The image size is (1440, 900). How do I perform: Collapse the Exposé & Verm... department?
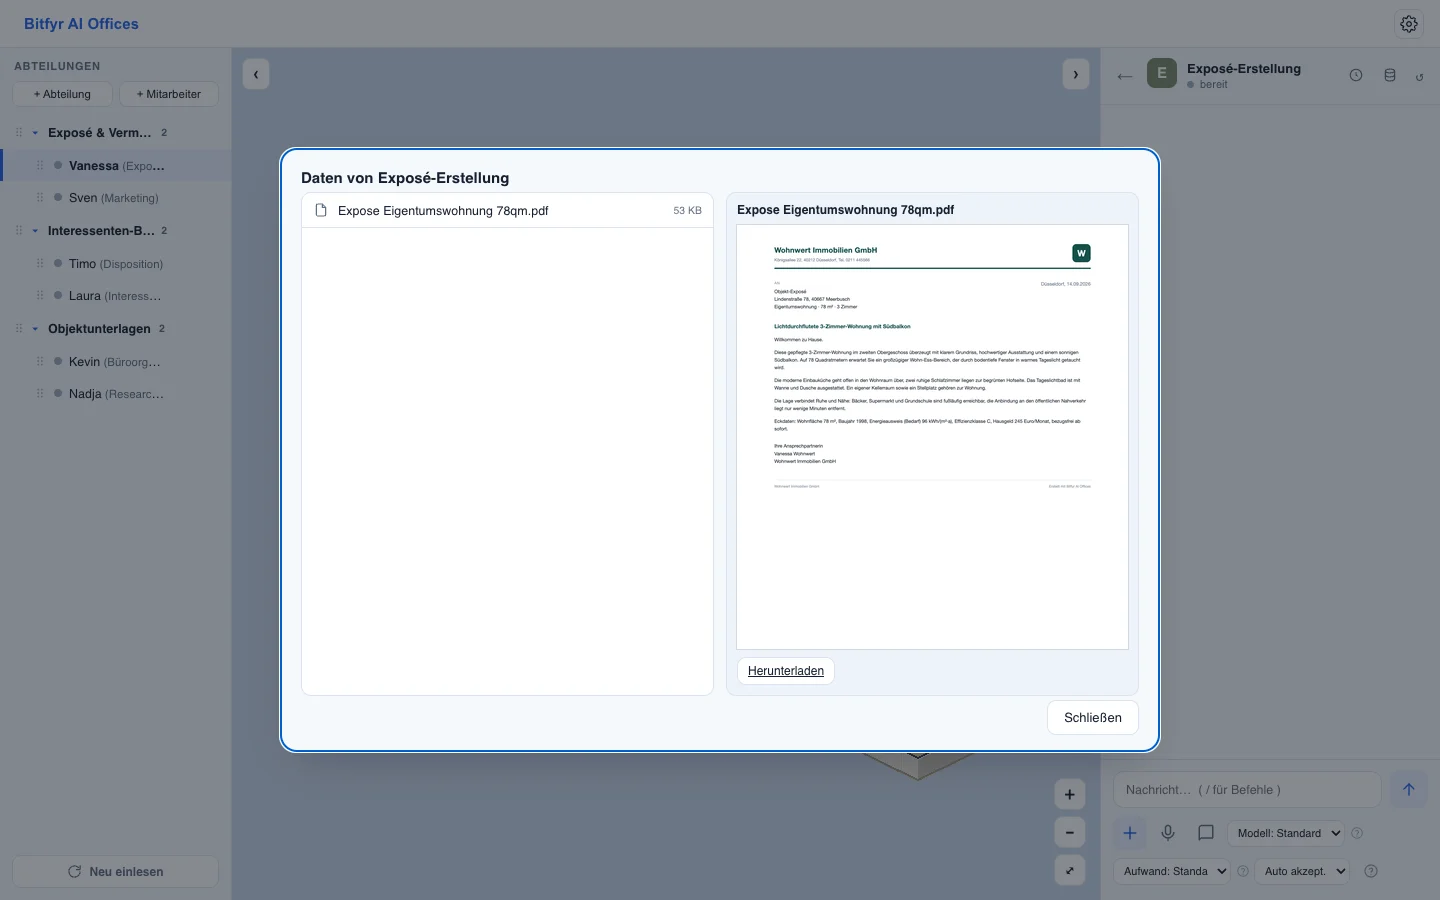click(x=35, y=133)
